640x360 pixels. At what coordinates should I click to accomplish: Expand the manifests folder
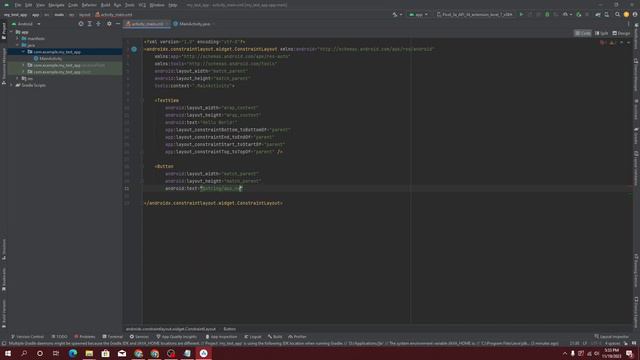pyautogui.click(x=18, y=38)
